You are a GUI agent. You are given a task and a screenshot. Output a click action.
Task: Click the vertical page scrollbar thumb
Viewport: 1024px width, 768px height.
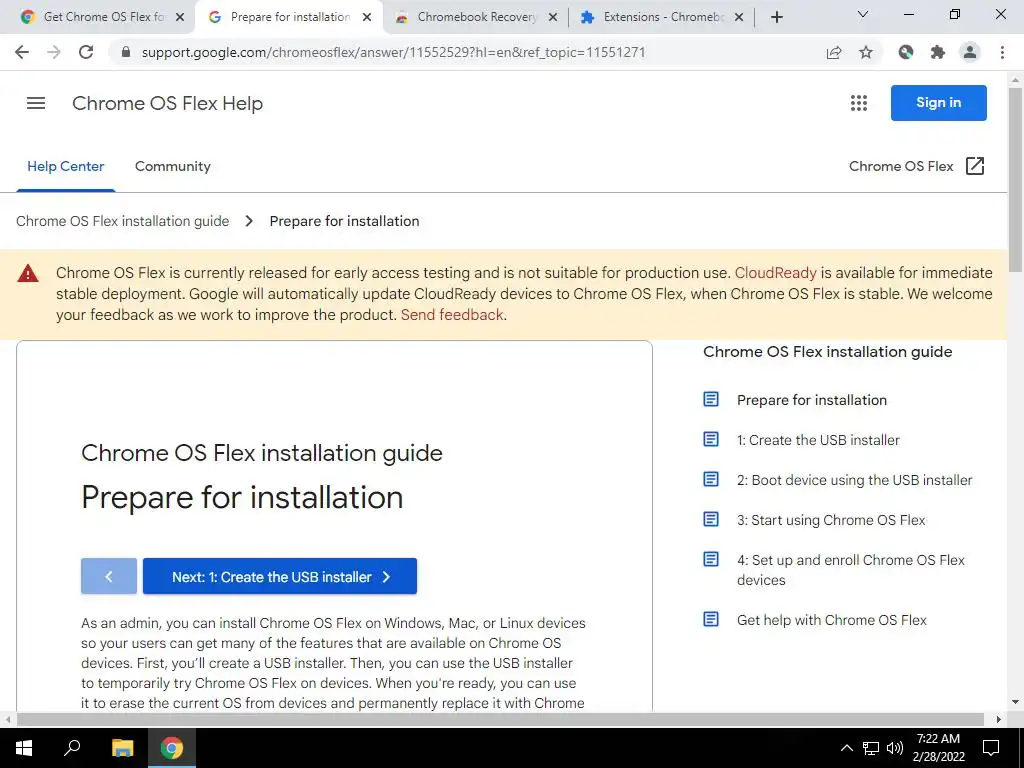(1015, 180)
